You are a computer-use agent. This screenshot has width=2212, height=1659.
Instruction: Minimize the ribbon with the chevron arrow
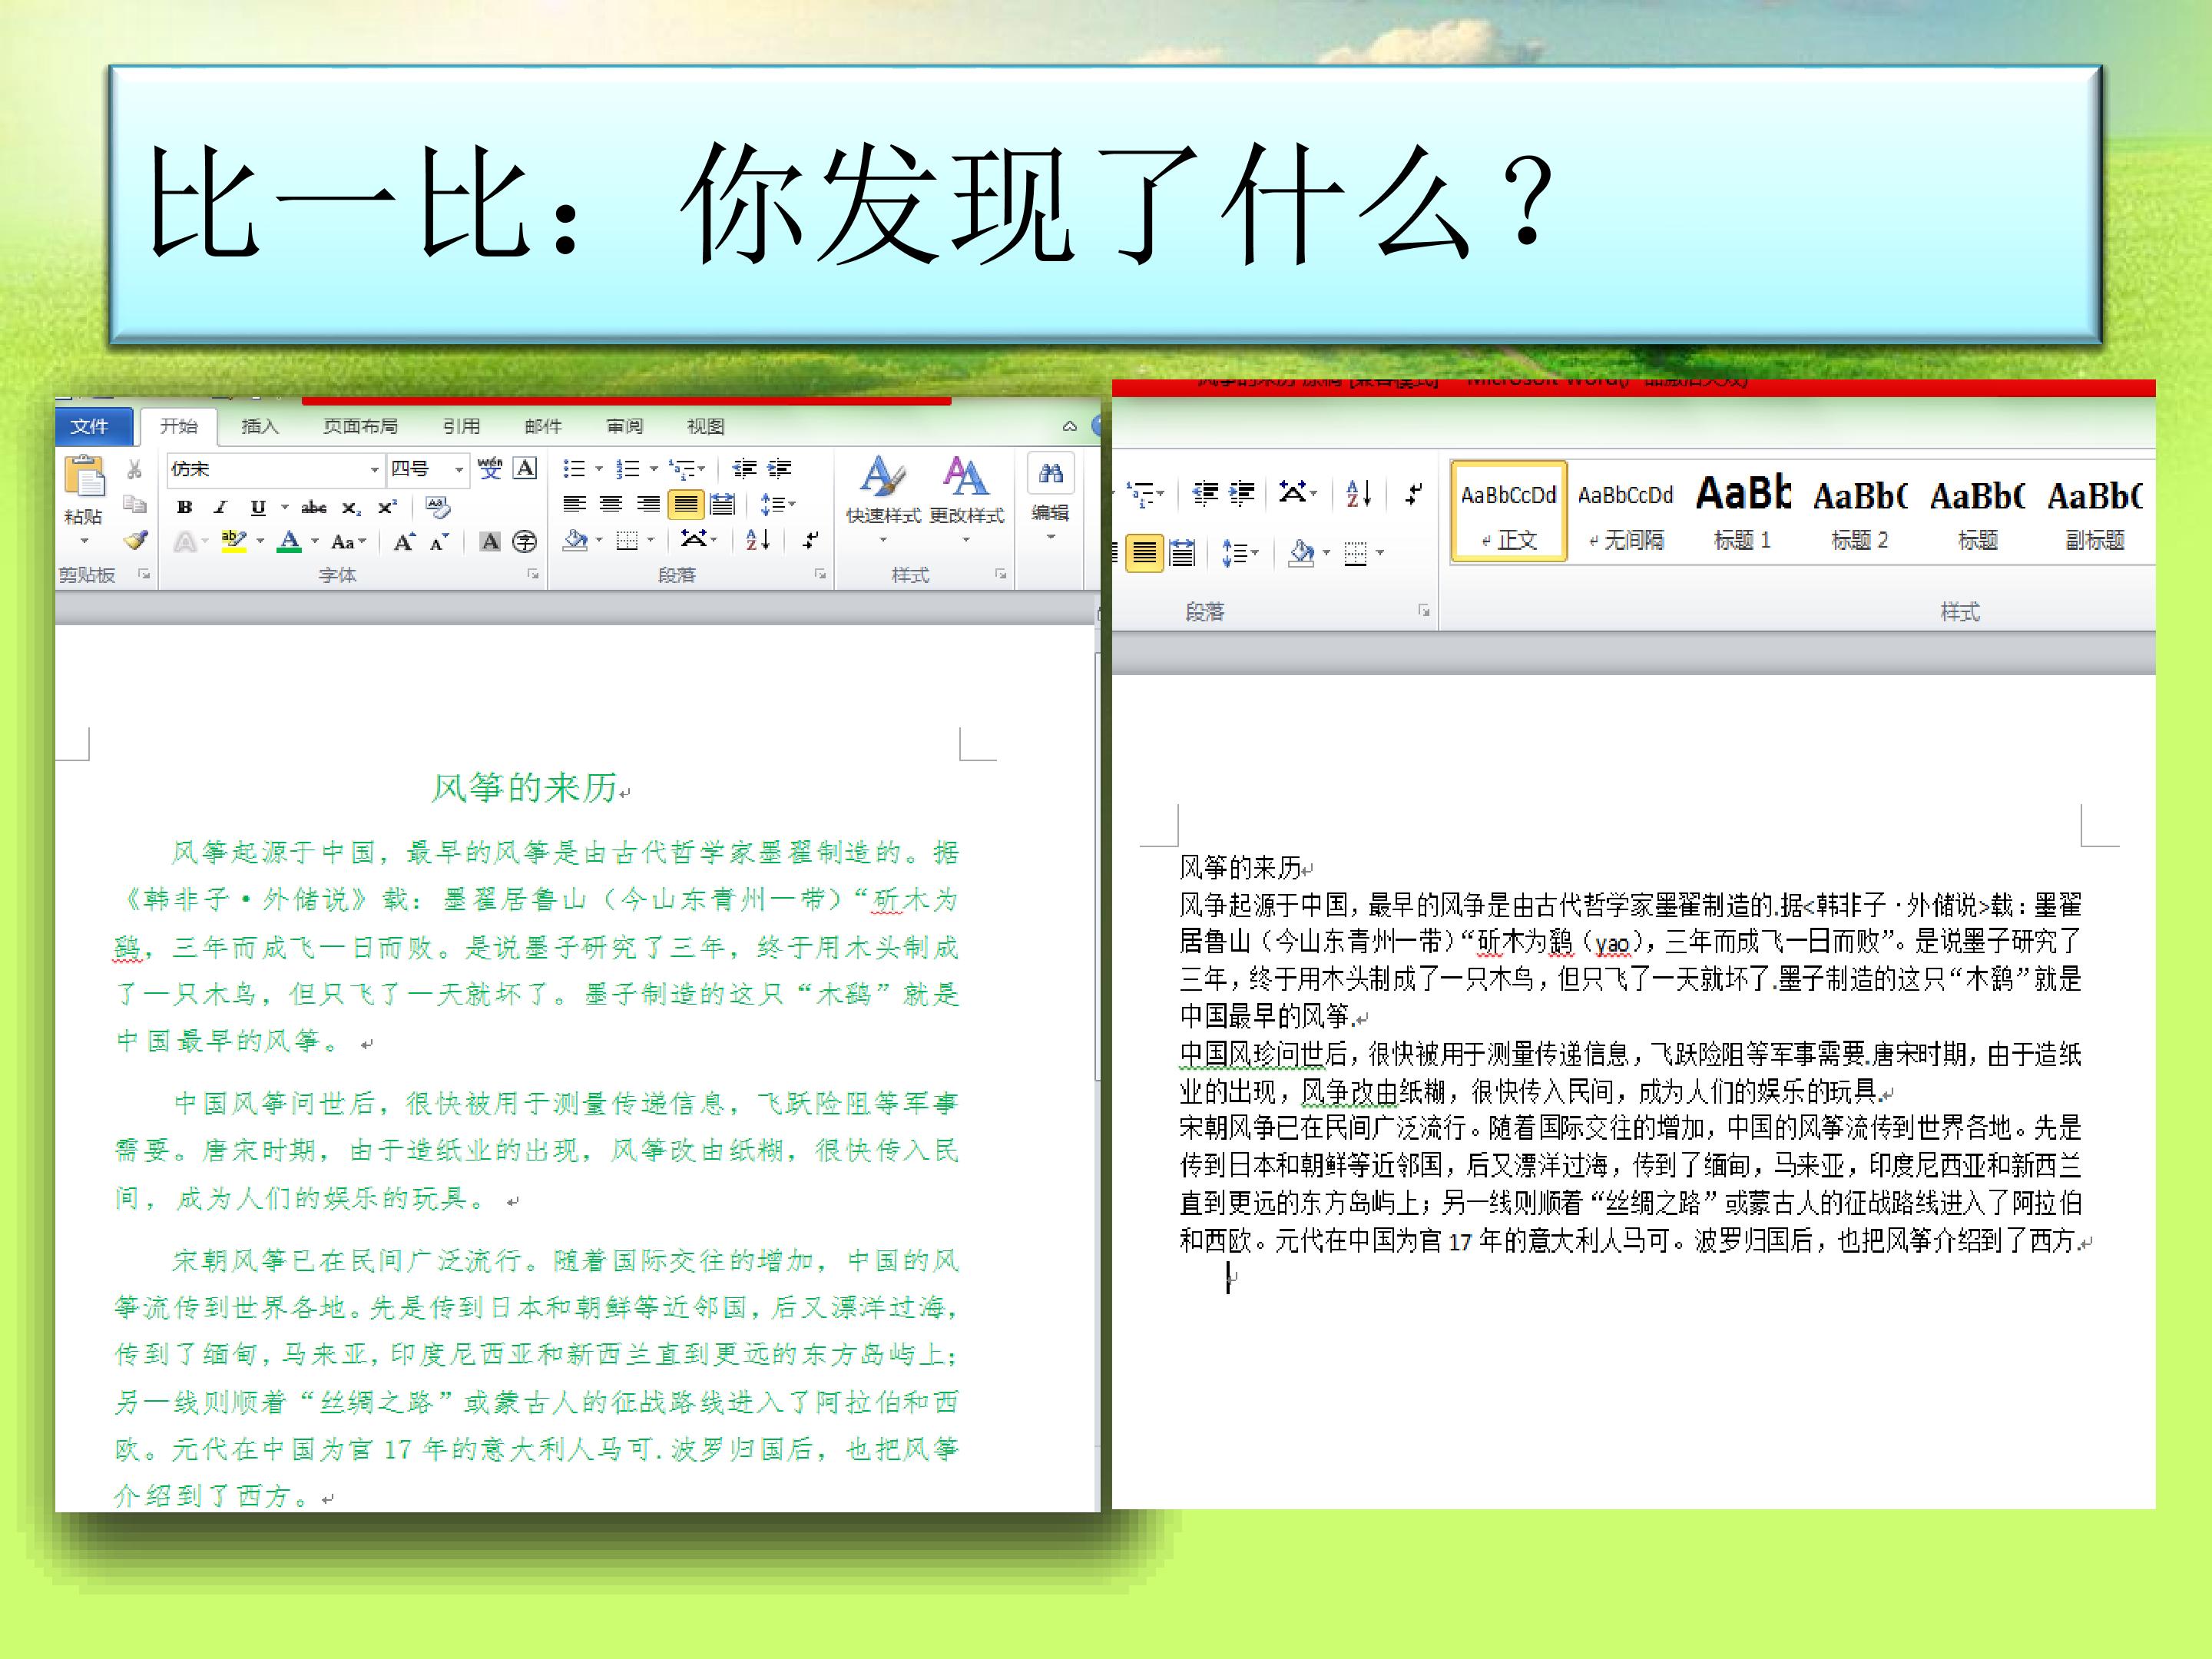tap(1069, 426)
